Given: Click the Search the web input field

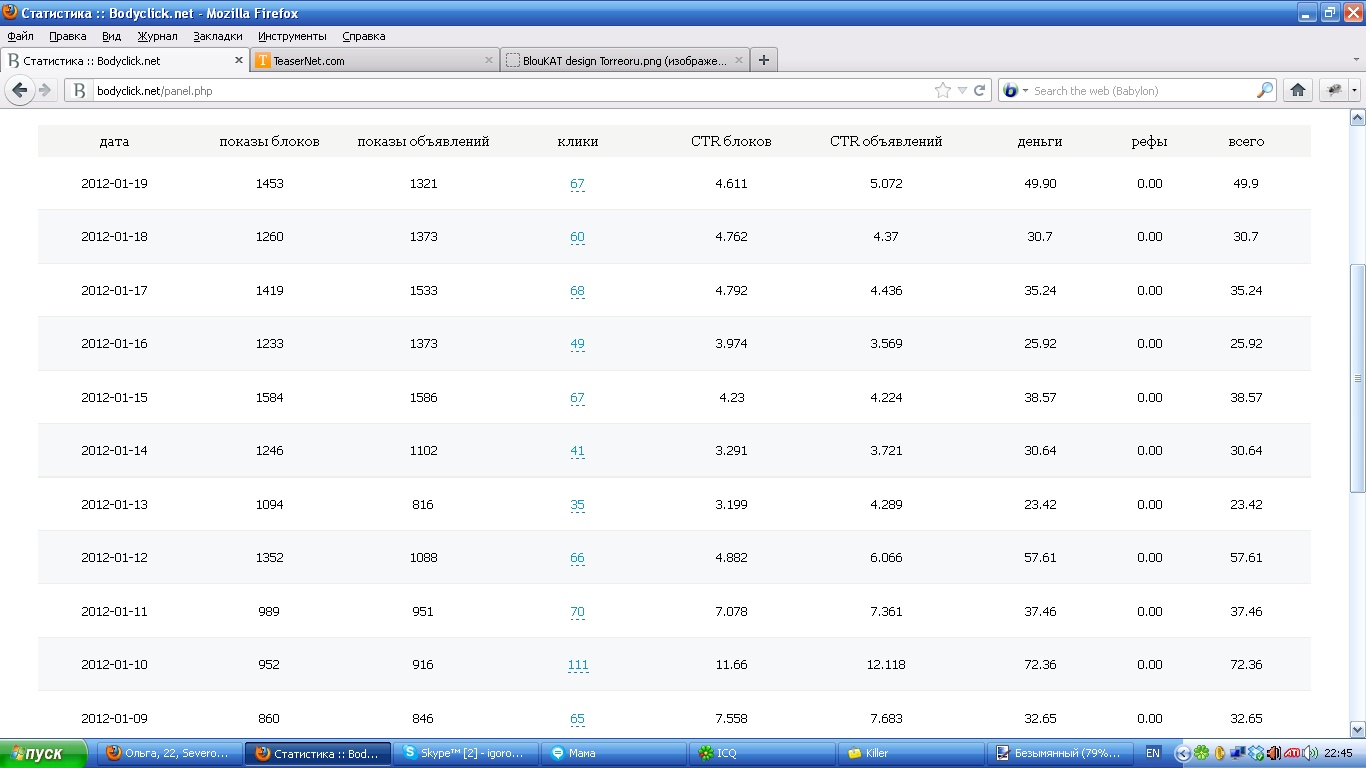Looking at the screenshot, I should coord(1140,90).
